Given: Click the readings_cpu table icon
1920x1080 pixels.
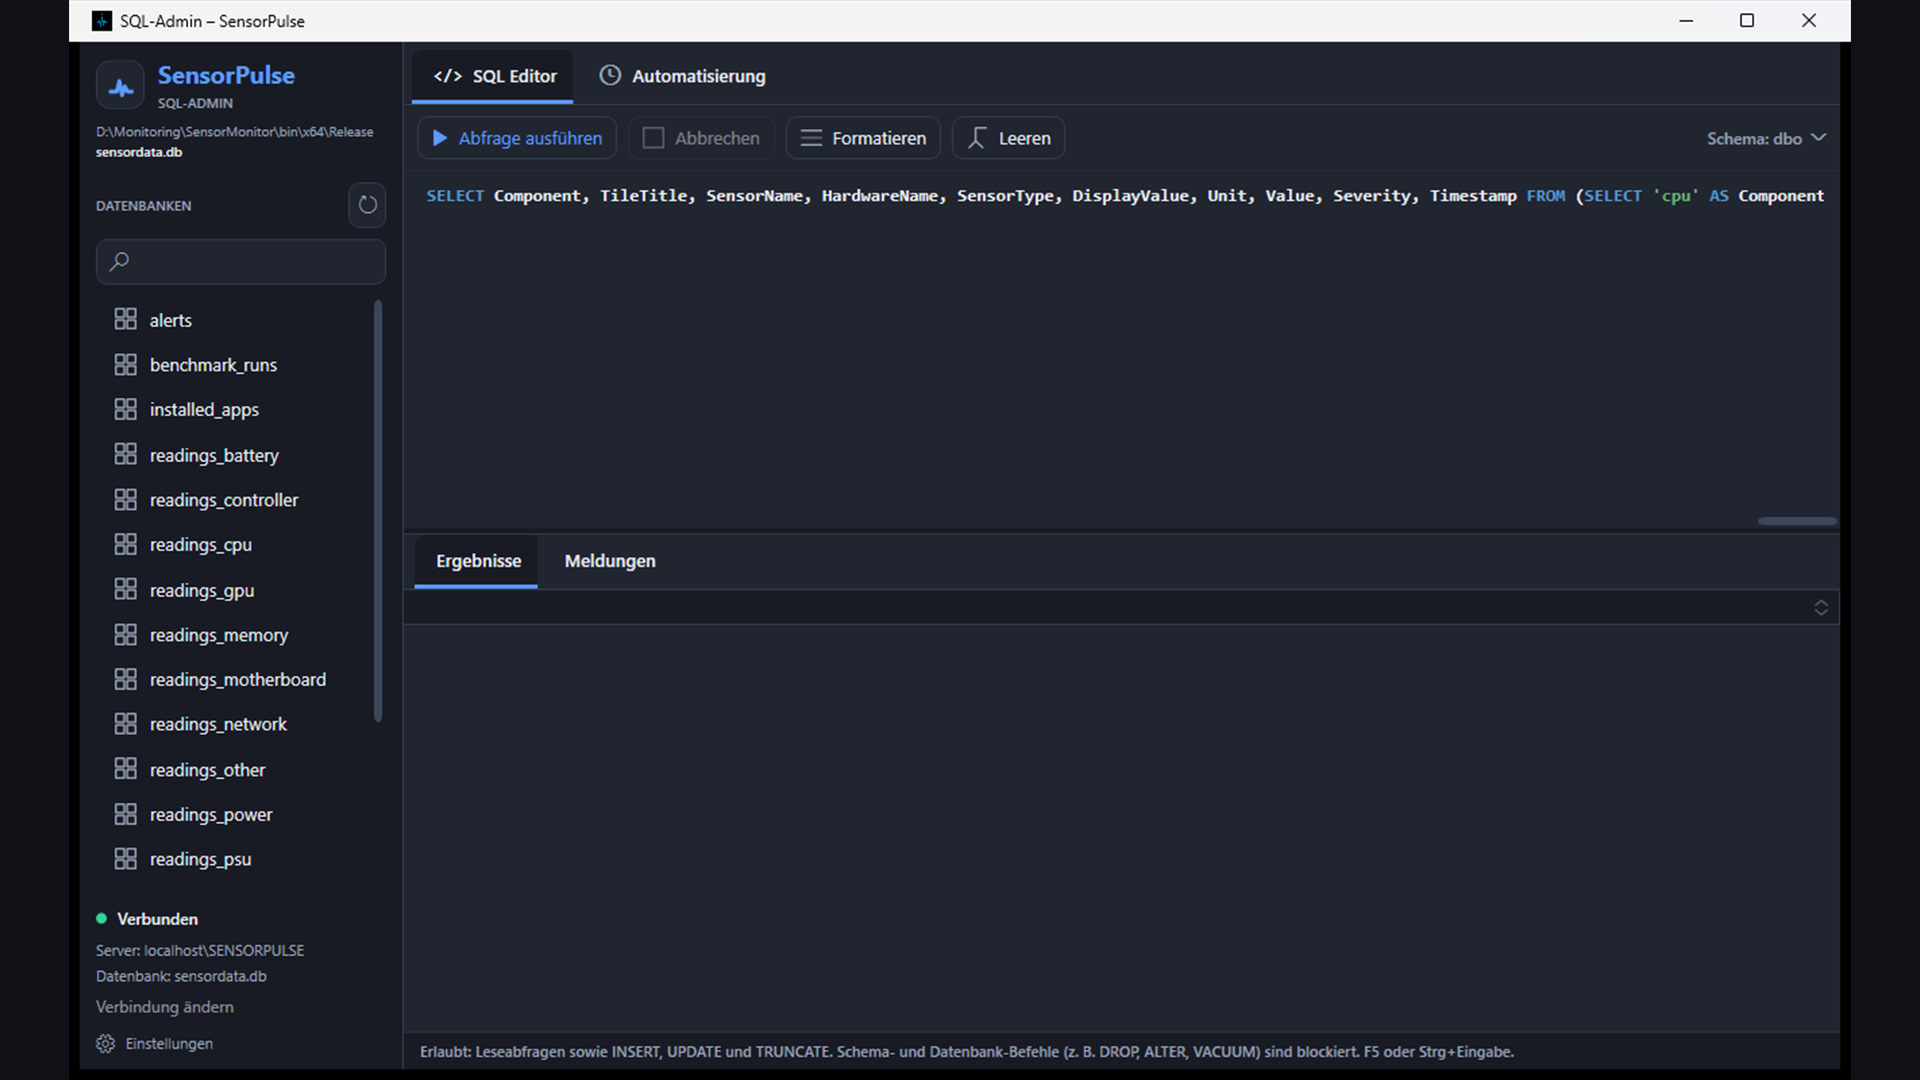Looking at the screenshot, I should click(x=125, y=544).
